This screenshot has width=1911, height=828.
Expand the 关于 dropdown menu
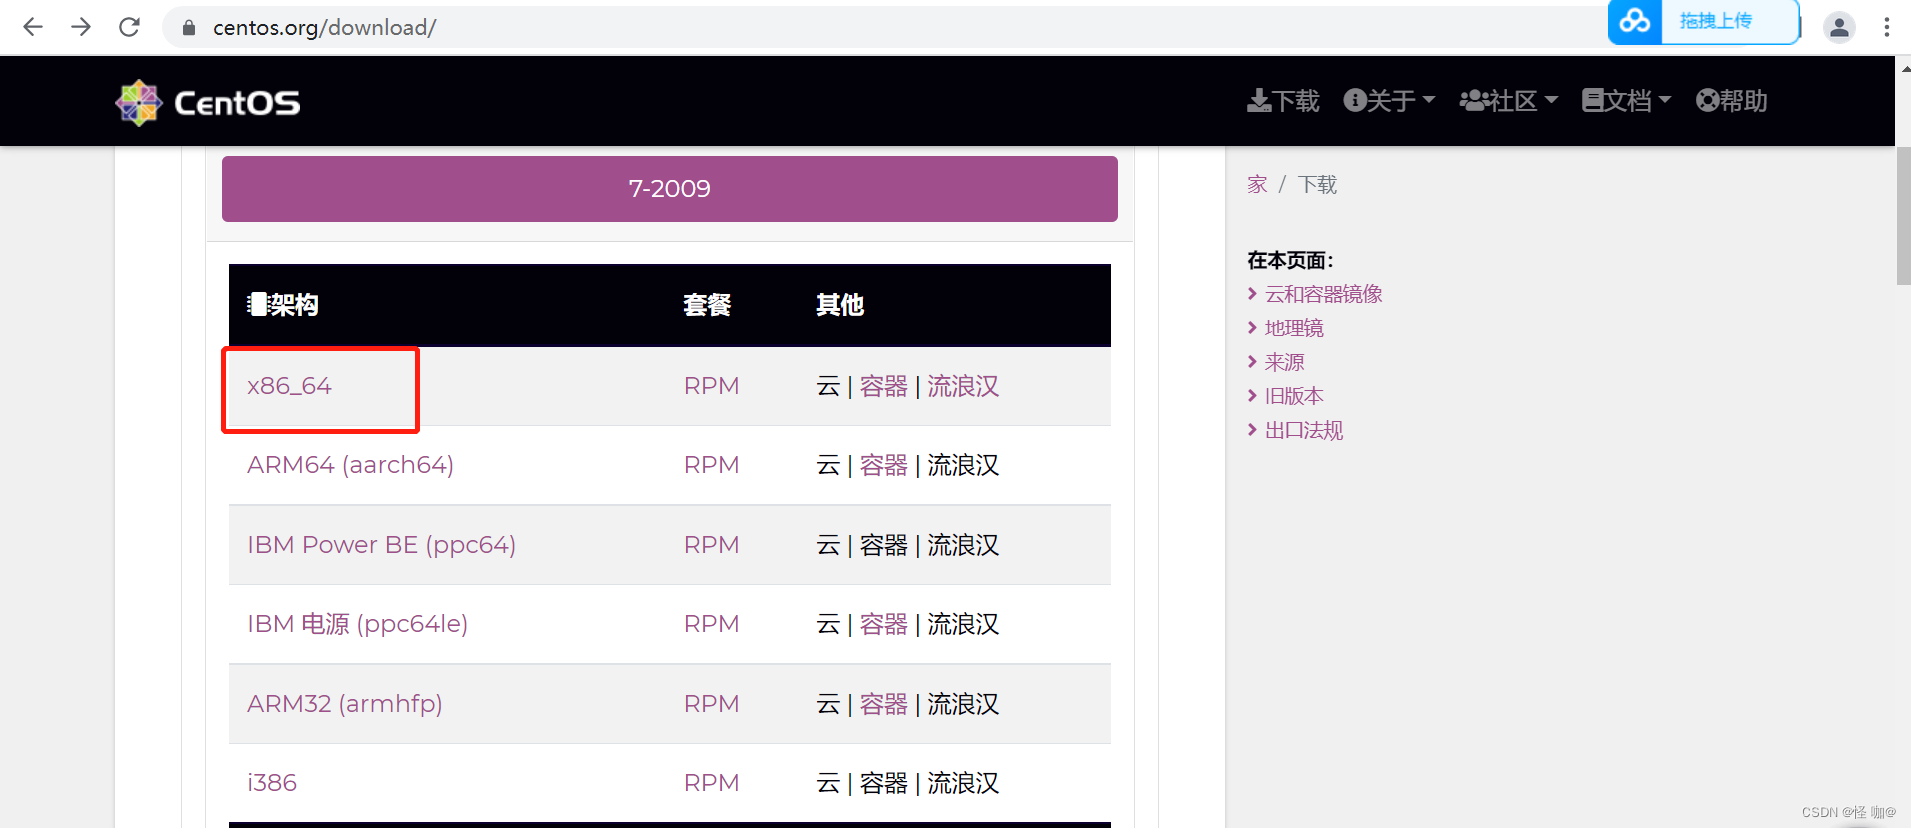1389,101
